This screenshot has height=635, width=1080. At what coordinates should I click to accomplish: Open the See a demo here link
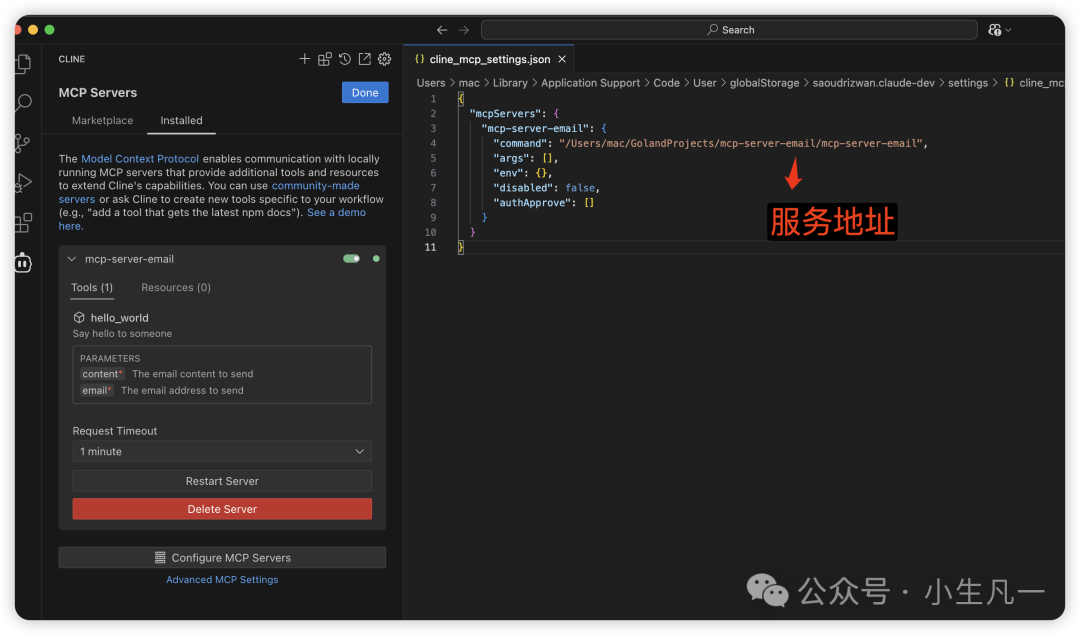coord(336,213)
